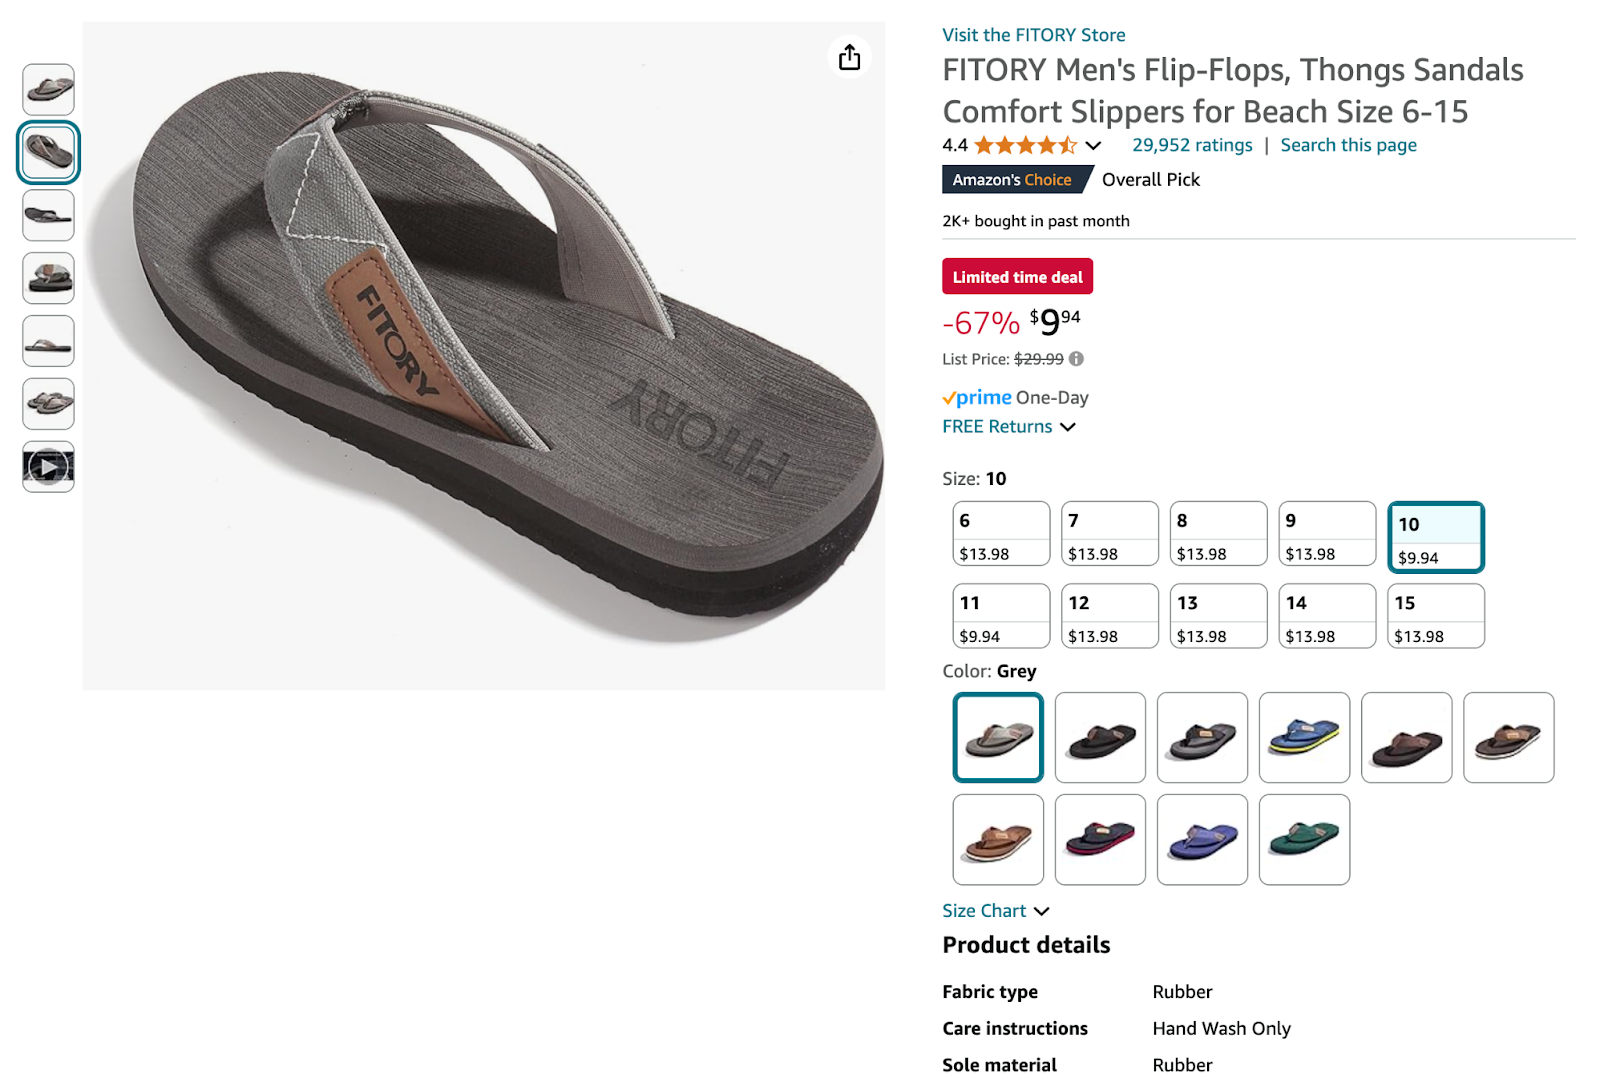Screen dimensions: 1600x1088
Task: Click the Limited time deal badge
Action: pyautogui.click(x=1017, y=276)
